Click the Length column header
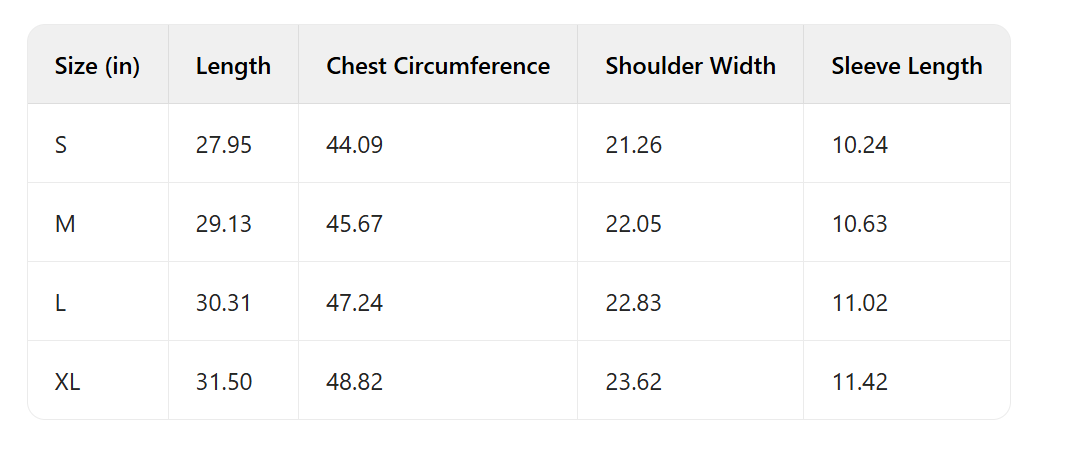Viewport: 1090px width, 453px height. tap(233, 66)
